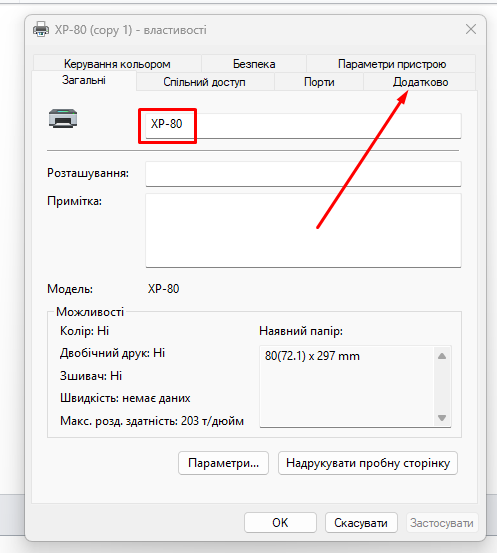Screen dimensions: 497x553
Task: Click the paper list scroll down arrow
Action: tap(442, 418)
